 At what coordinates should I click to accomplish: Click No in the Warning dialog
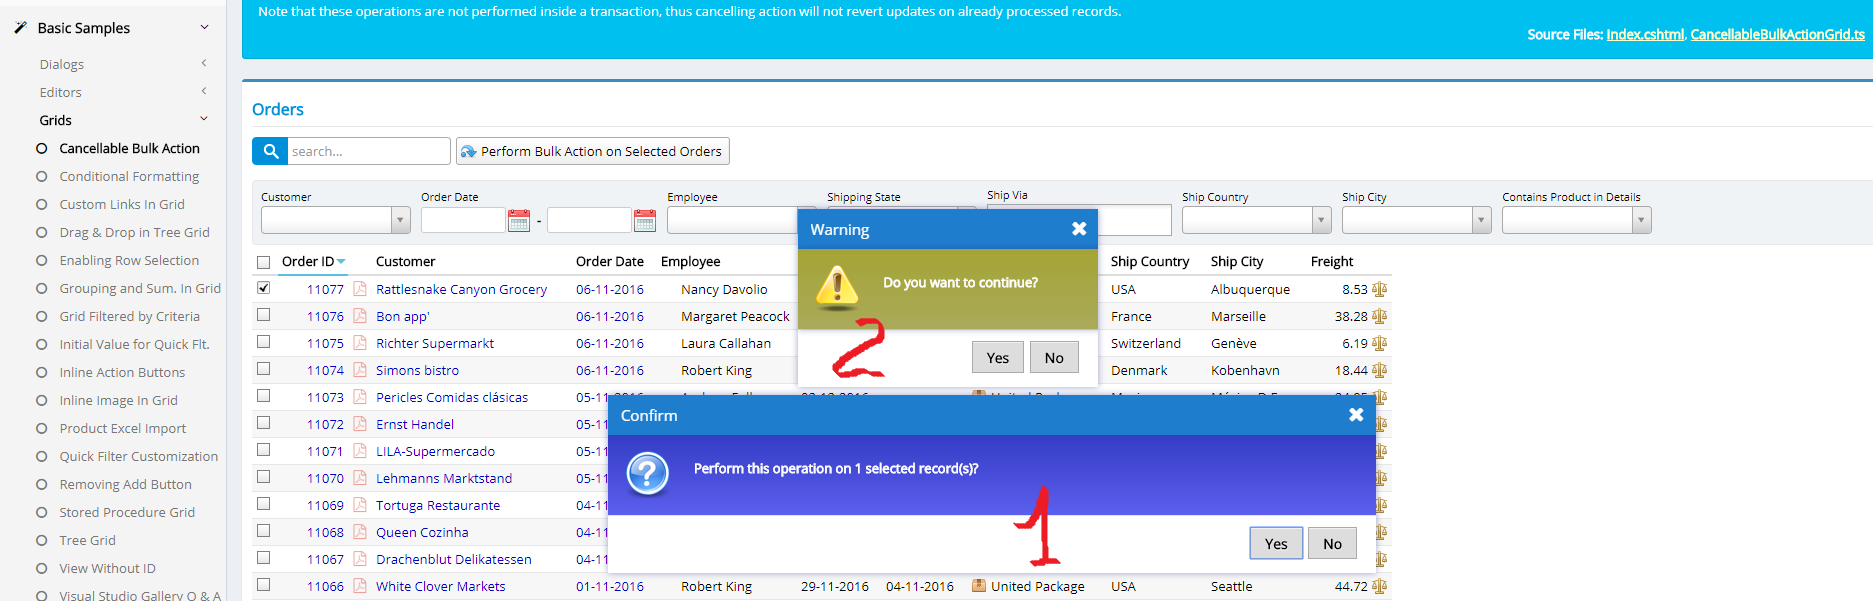pos(1054,357)
